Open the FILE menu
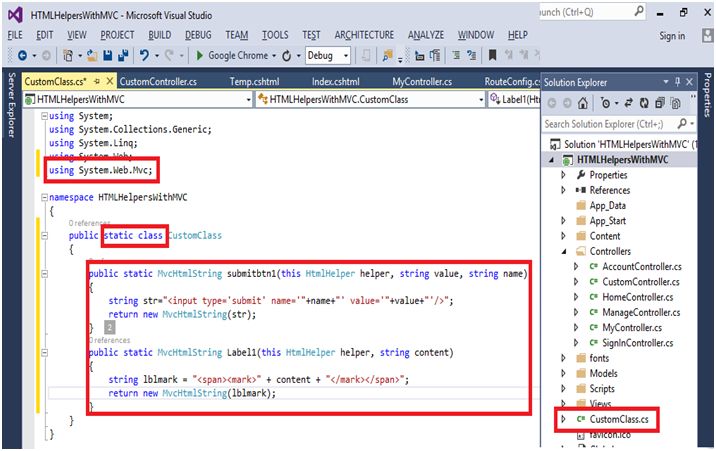This screenshot has height=451, width=716. 15,35
